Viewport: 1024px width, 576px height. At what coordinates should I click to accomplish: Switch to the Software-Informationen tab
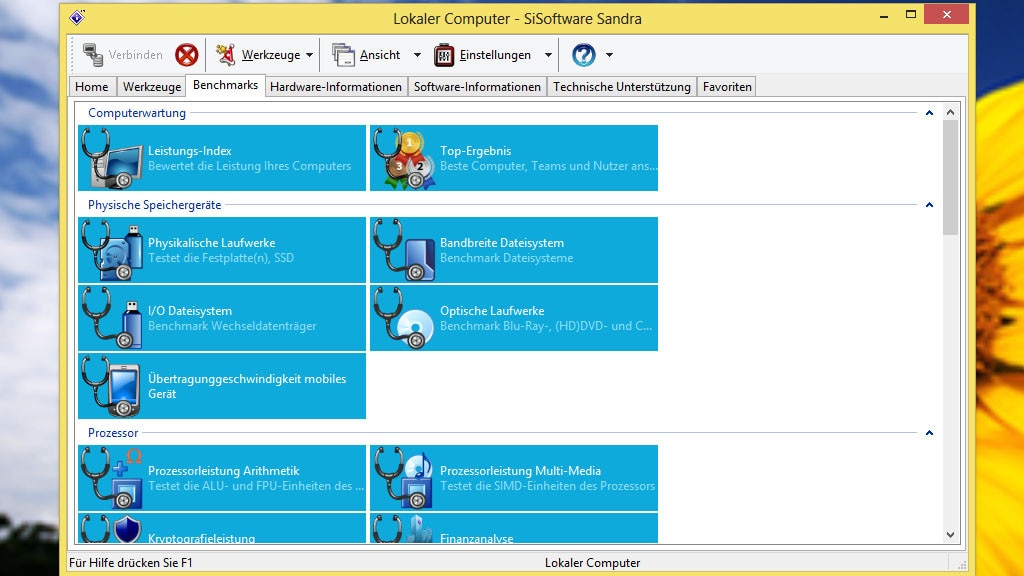pyautogui.click(x=477, y=87)
